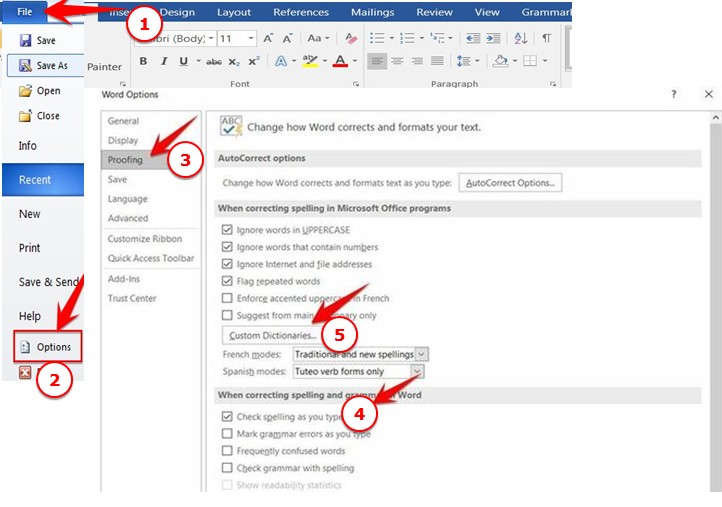
Task: Apply yellow text highlight color
Action: pos(310,61)
